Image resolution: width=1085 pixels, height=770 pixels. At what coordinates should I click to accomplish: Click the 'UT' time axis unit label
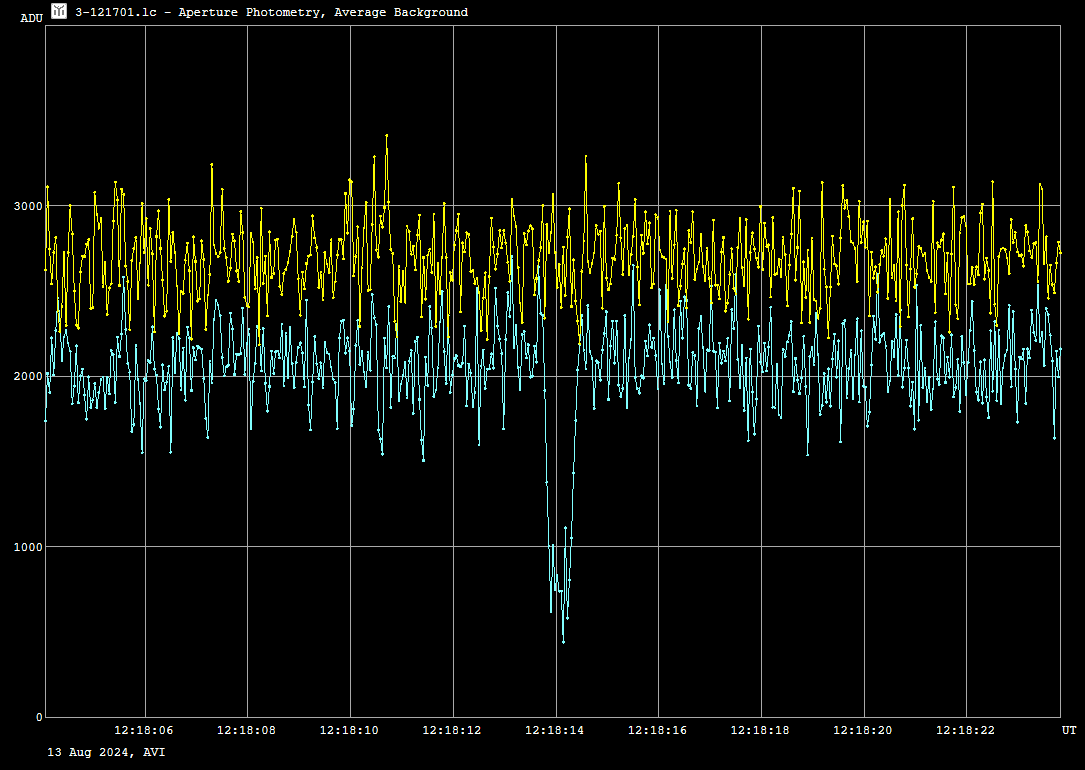click(x=1069, y=731)
